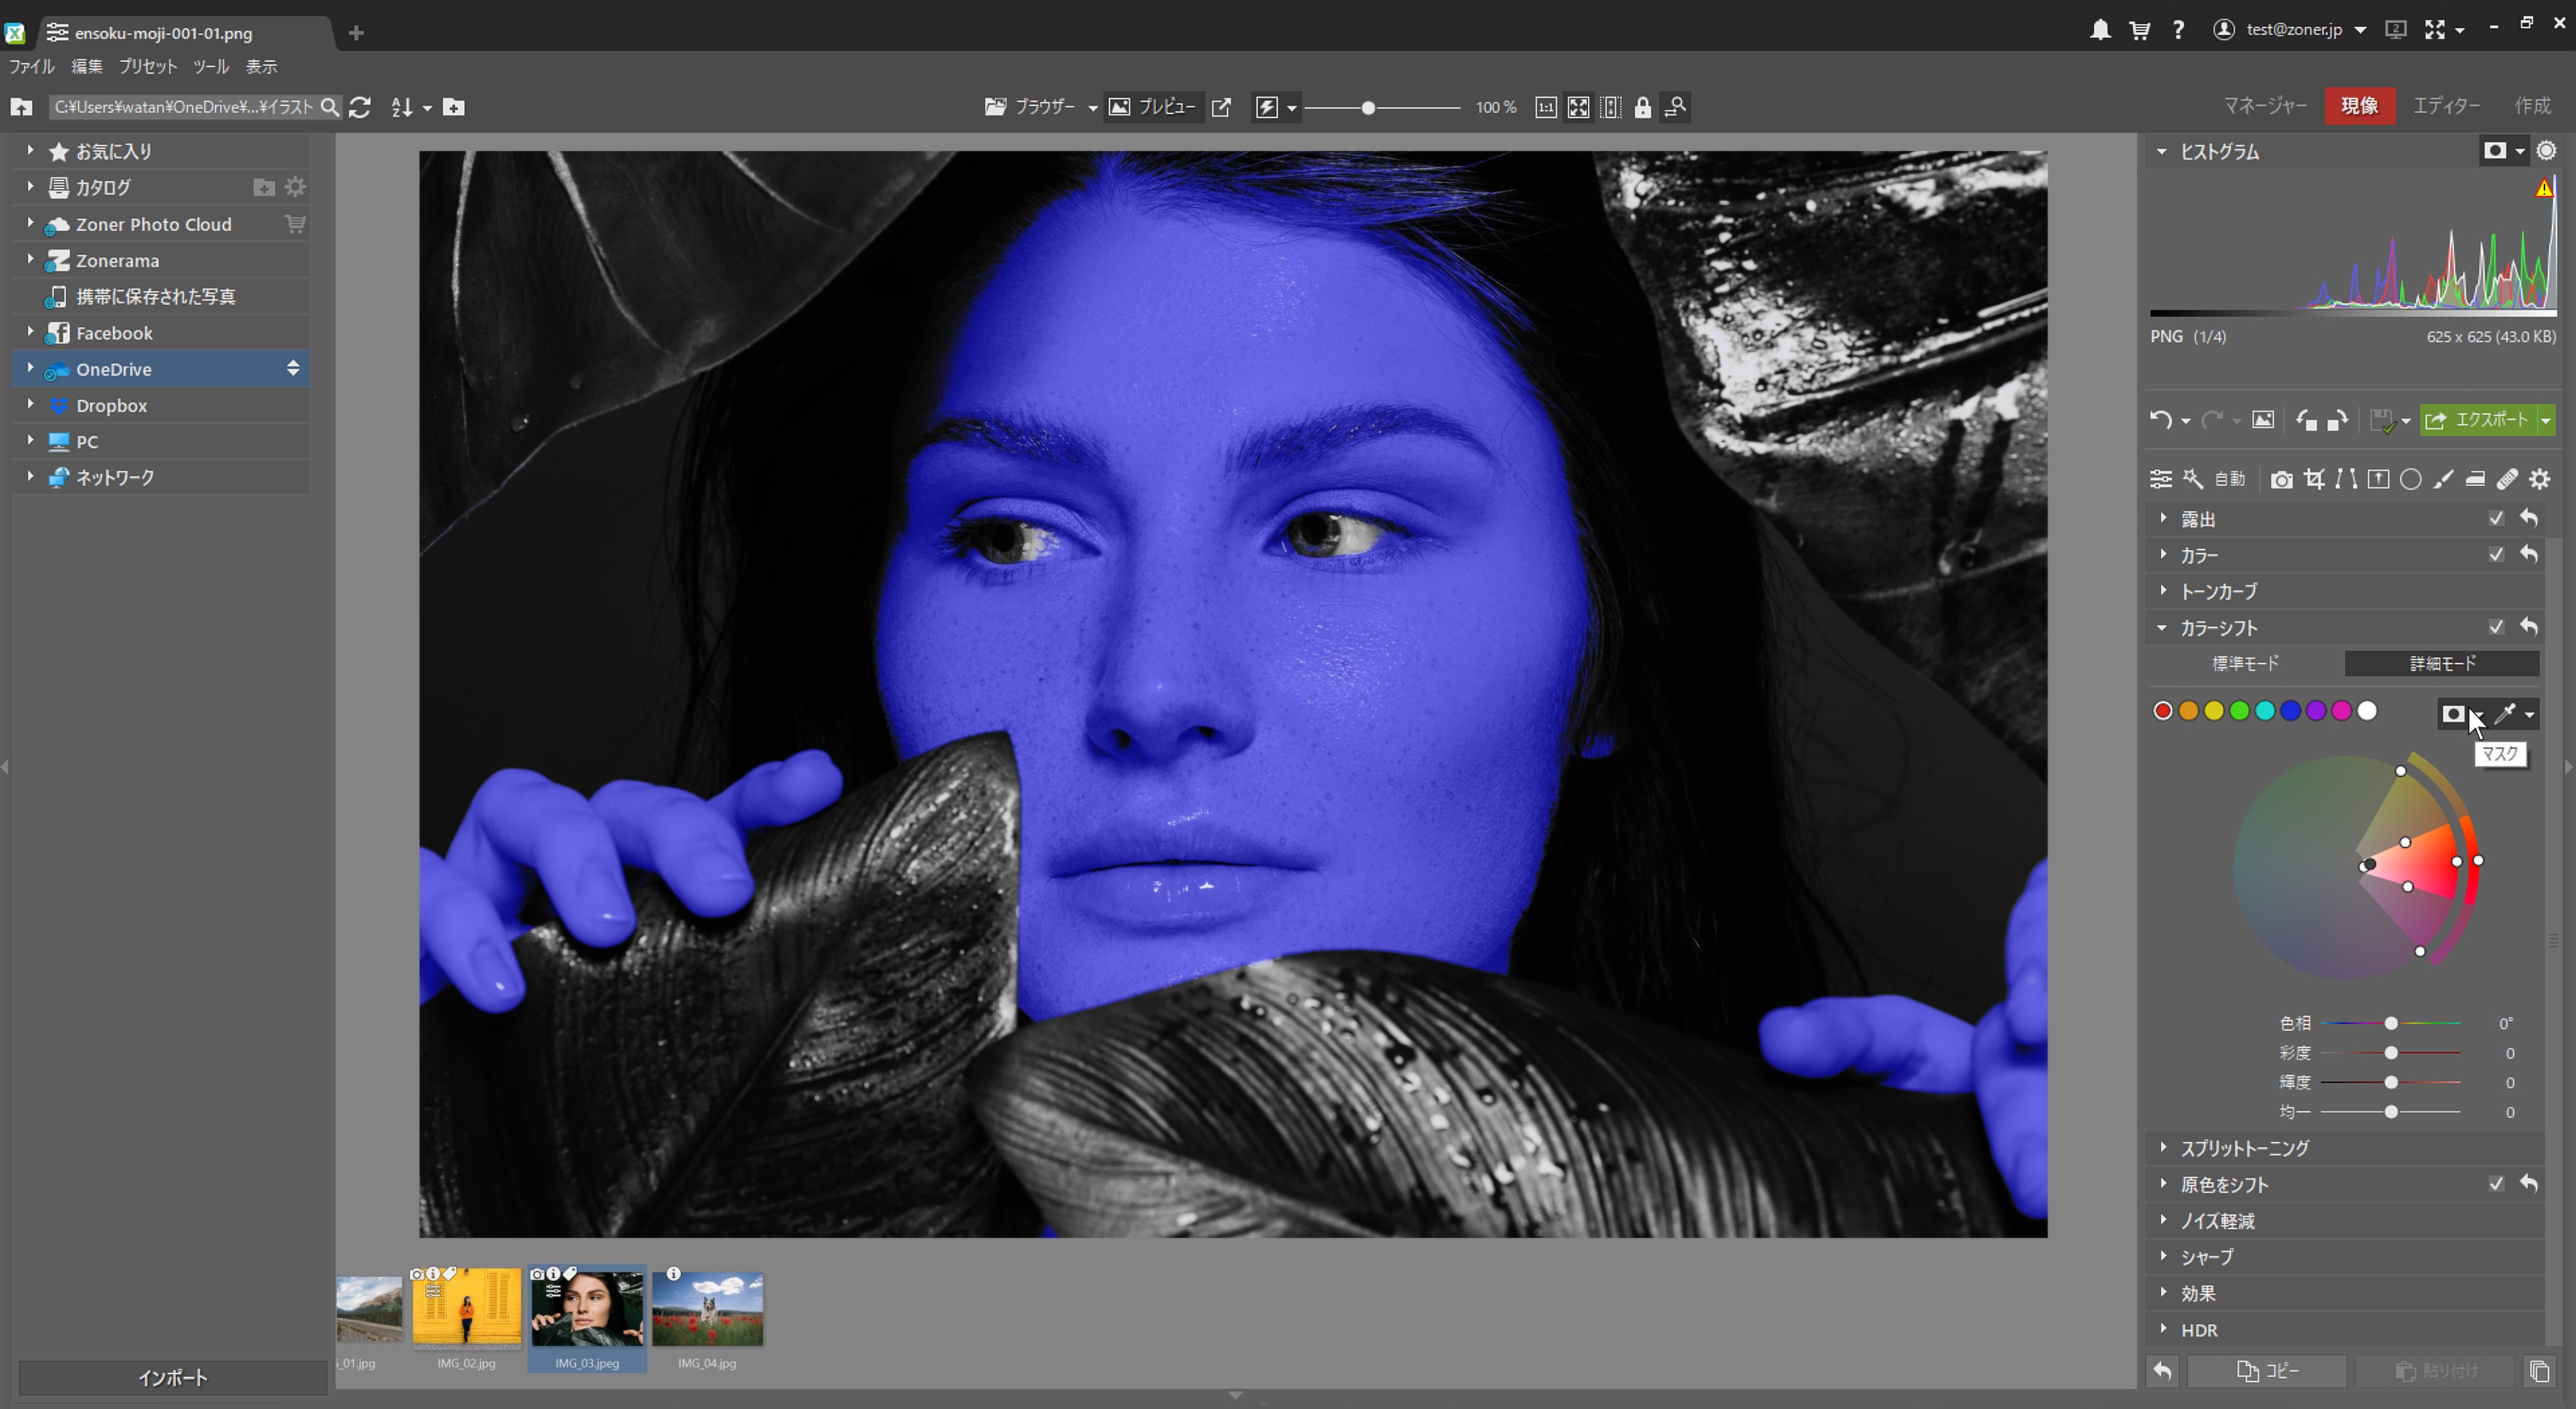Fit the image to the window

click(1578, 107)
